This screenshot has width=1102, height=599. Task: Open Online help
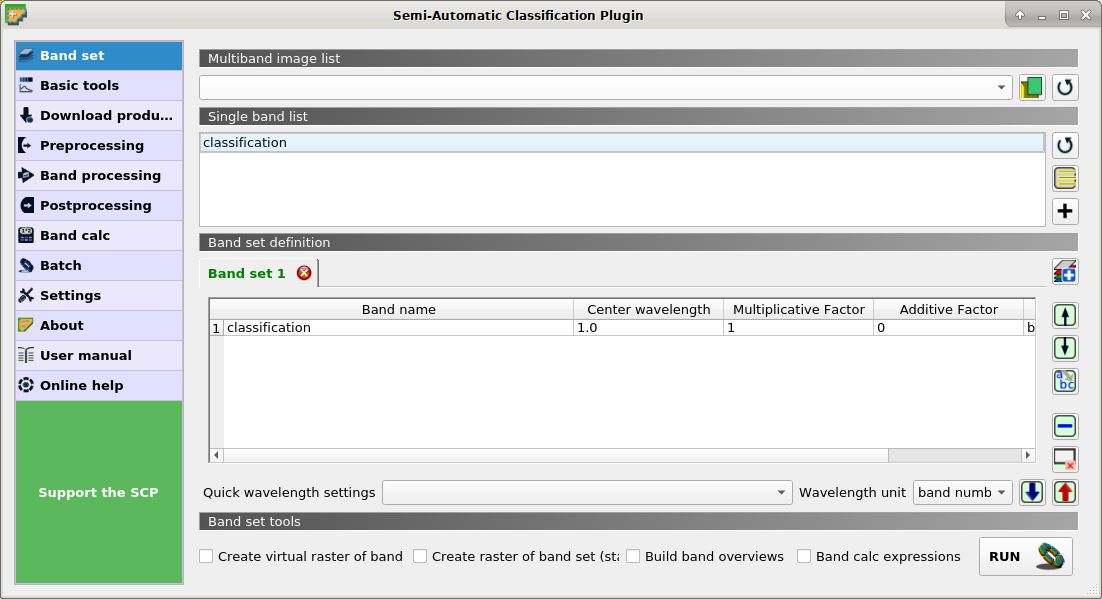98,385
